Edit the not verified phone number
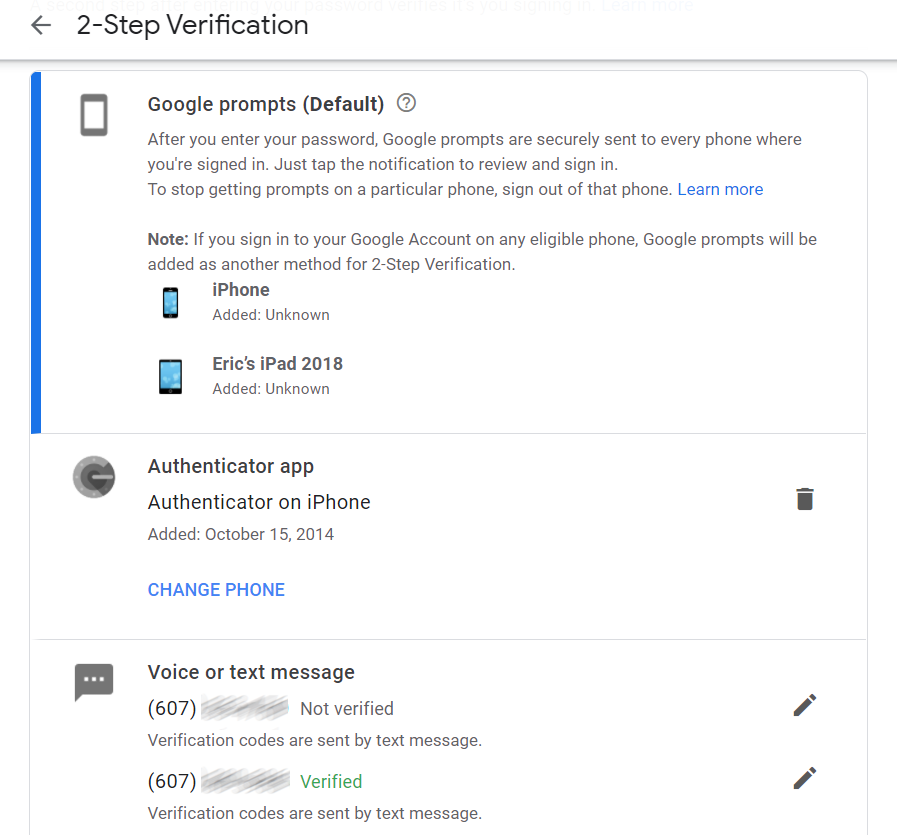Image resolution: width=897 pixels, height=835 pixels. [x=805, y=705]
